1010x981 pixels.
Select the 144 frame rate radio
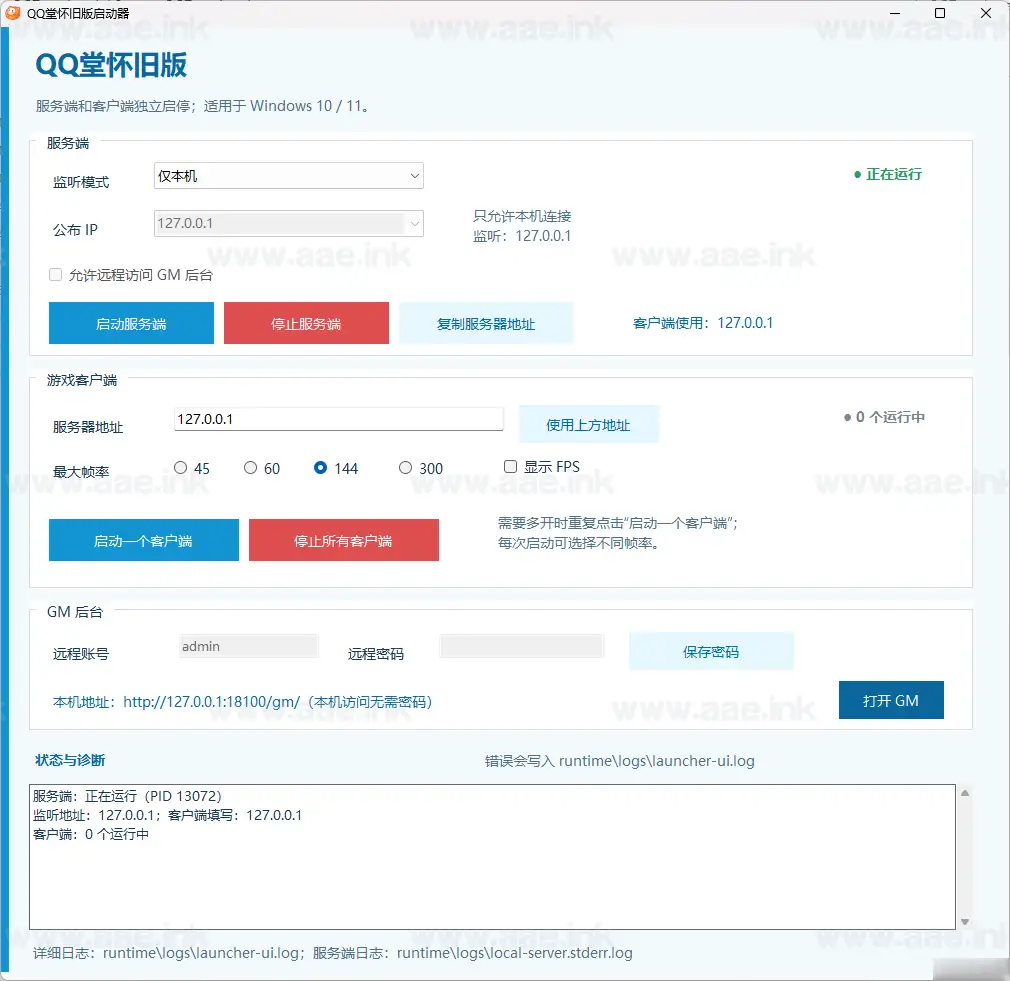(320, 468)
